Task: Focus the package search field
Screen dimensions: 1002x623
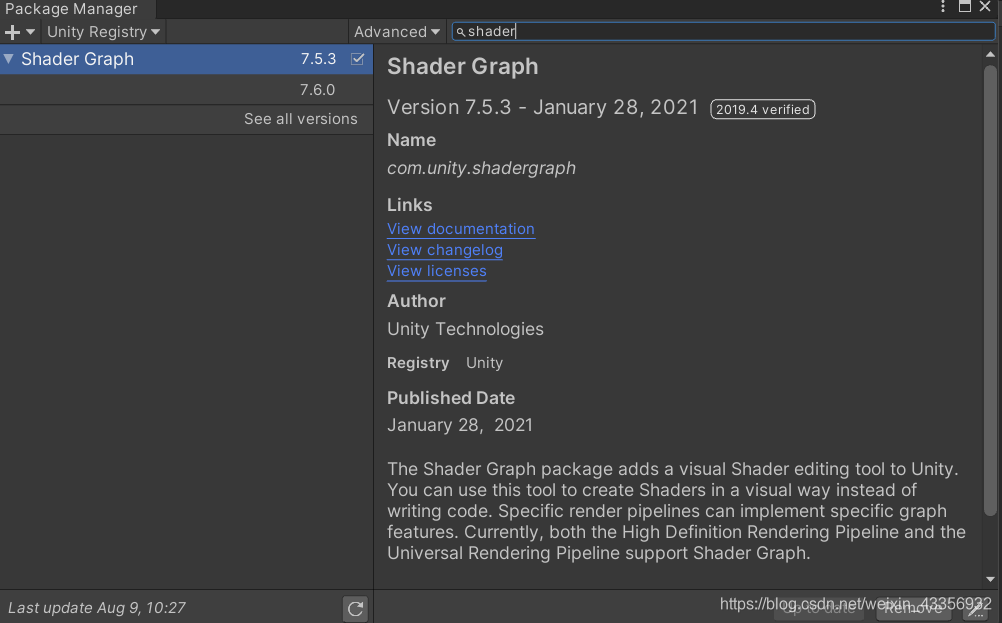Action: coord(723,31)
